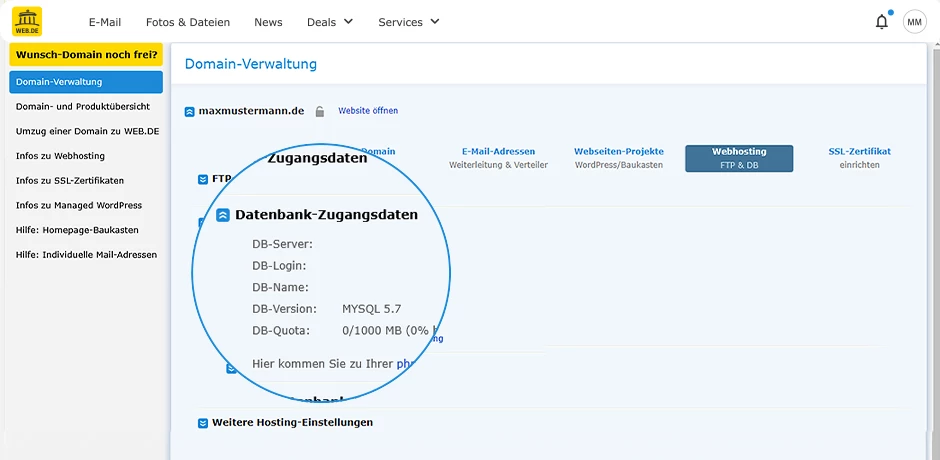Open Infos zu Webhosting
This screenshot has height=460, width=940.
tap(60, 156)
